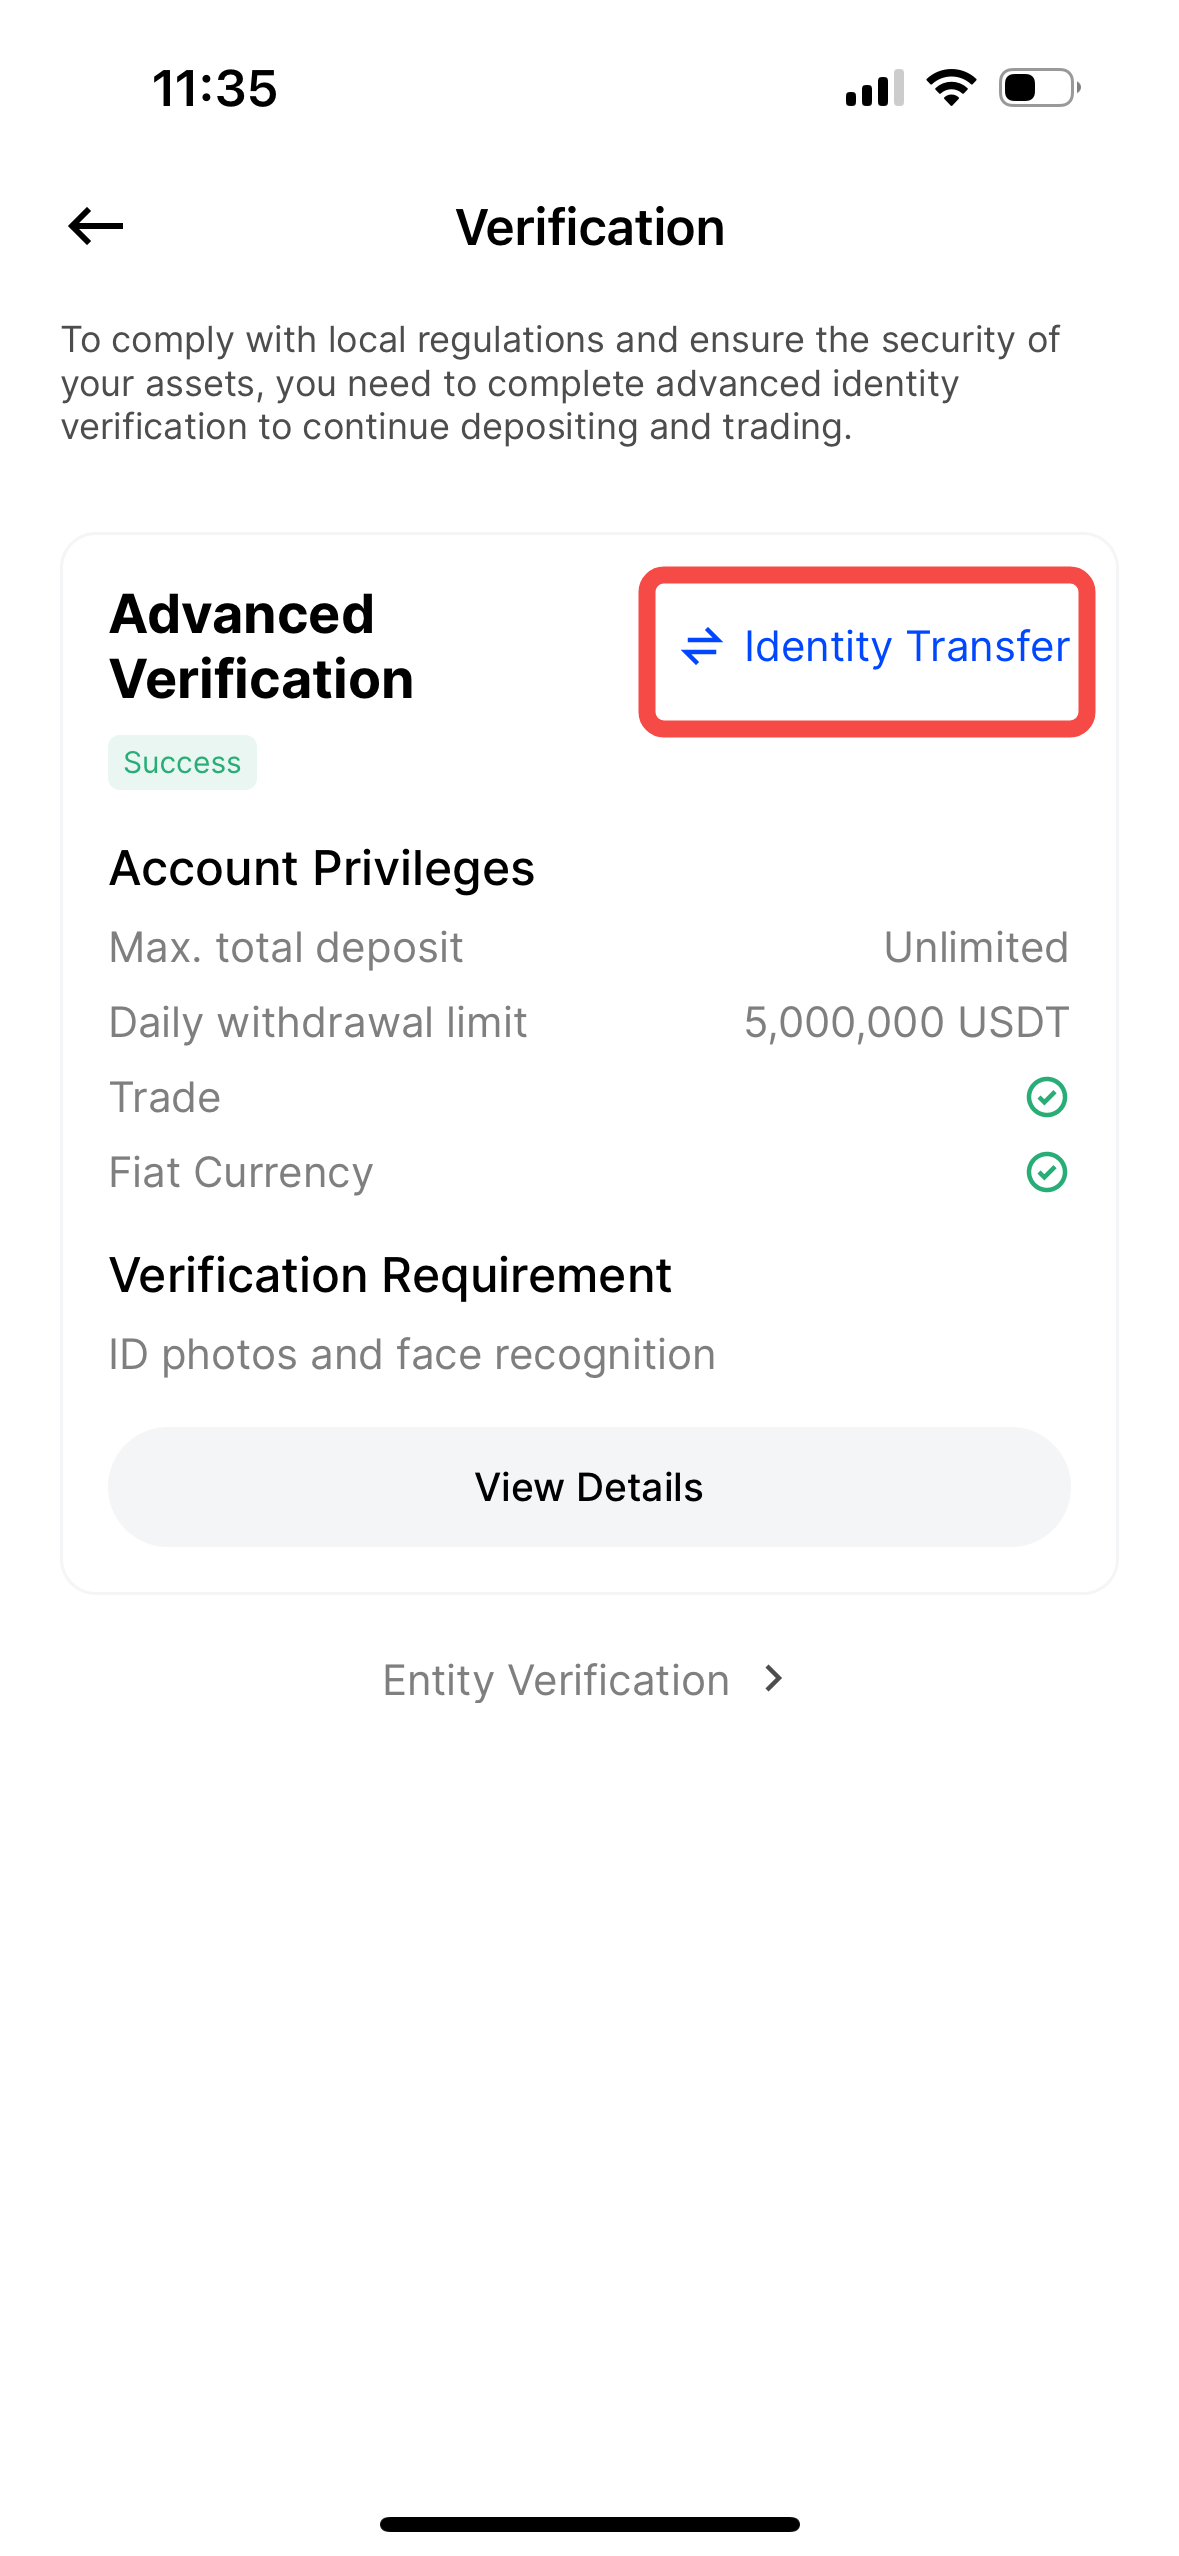This screenshot has height=2556, width=1179.
Task: Open the Verification screen title area
Action: tap(590, 227)
